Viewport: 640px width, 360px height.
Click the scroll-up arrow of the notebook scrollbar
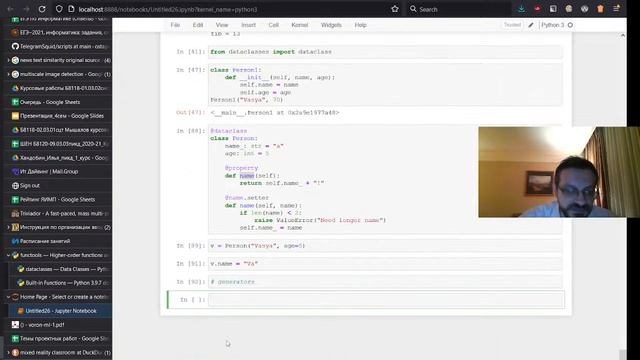click(x=622, y=36)
